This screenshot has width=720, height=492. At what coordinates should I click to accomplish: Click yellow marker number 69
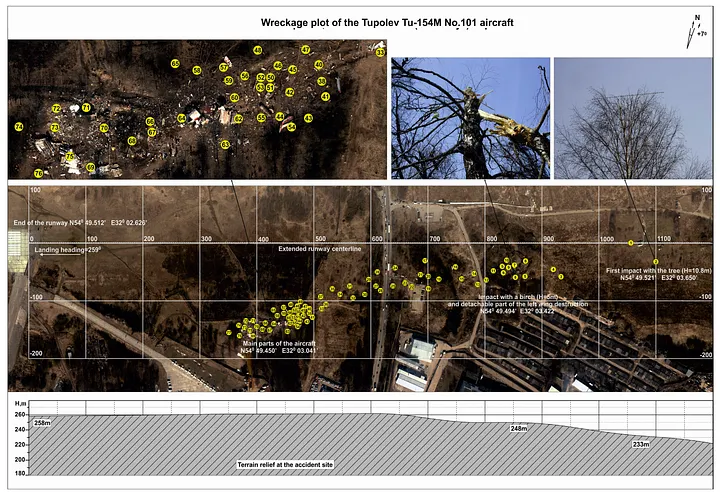(90, 168)
